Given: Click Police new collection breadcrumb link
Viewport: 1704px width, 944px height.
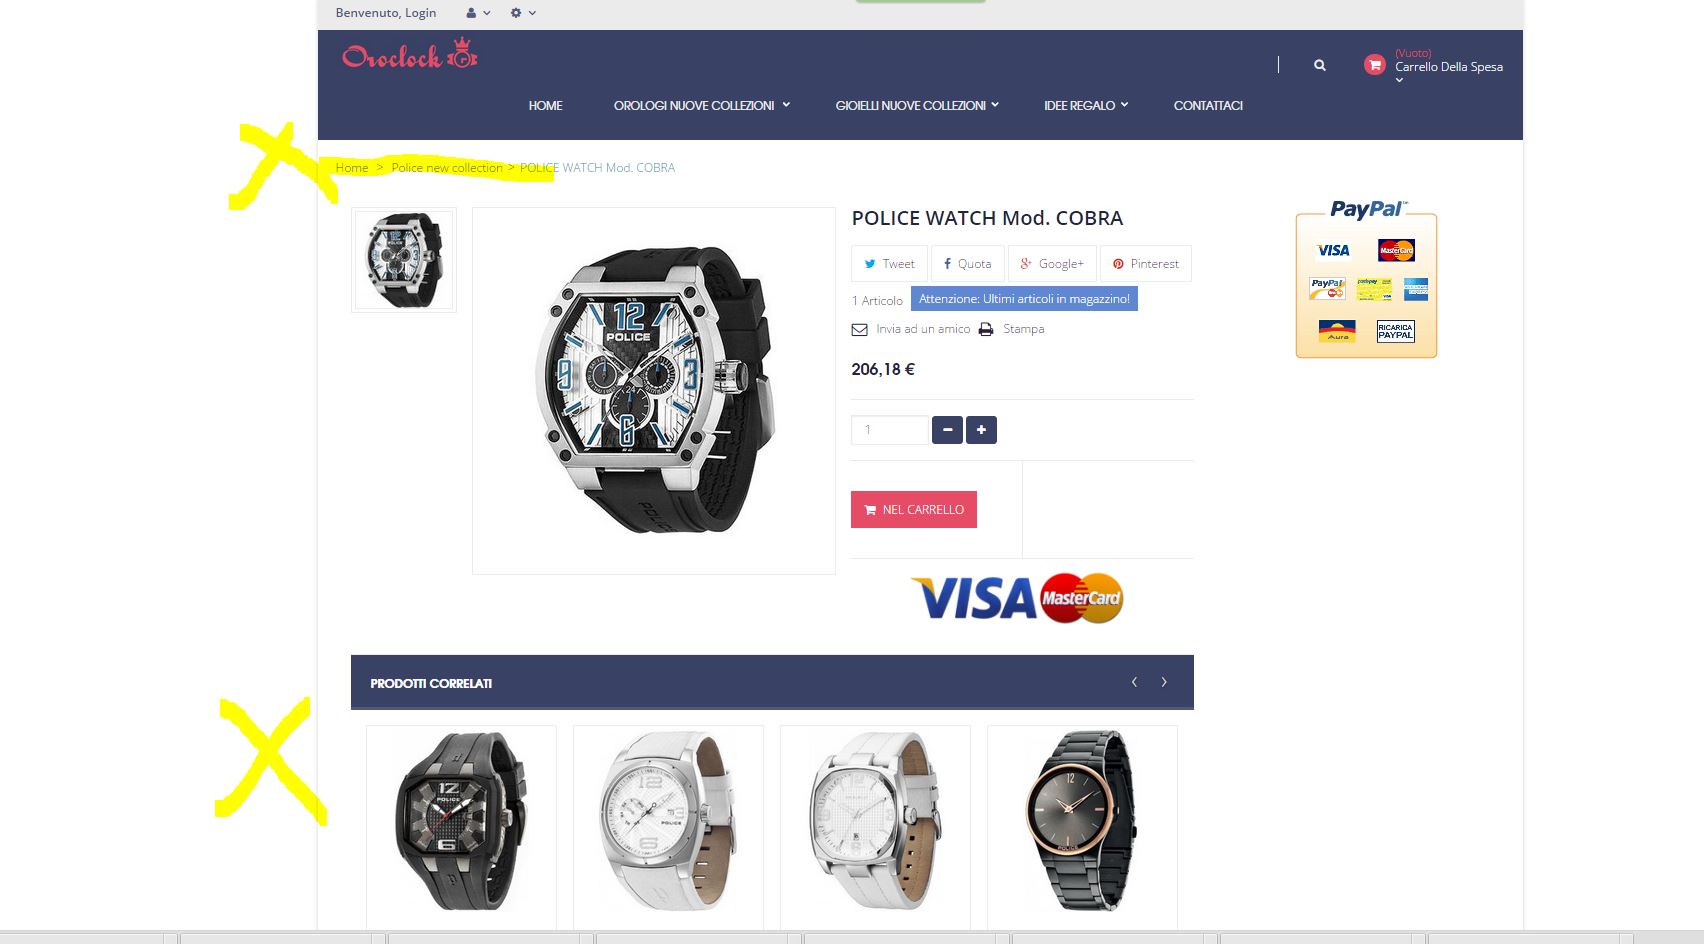Looking at the screenshot, I should 447,168.
